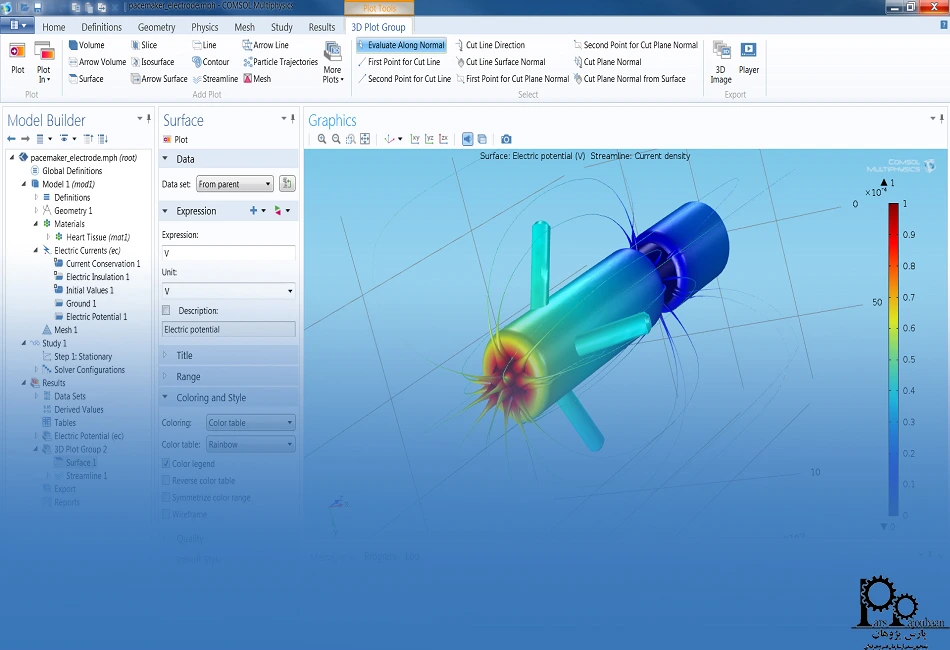Select the Go to XY View icon
The width and height of the screenshot is (950, 650).
(415, 137)
